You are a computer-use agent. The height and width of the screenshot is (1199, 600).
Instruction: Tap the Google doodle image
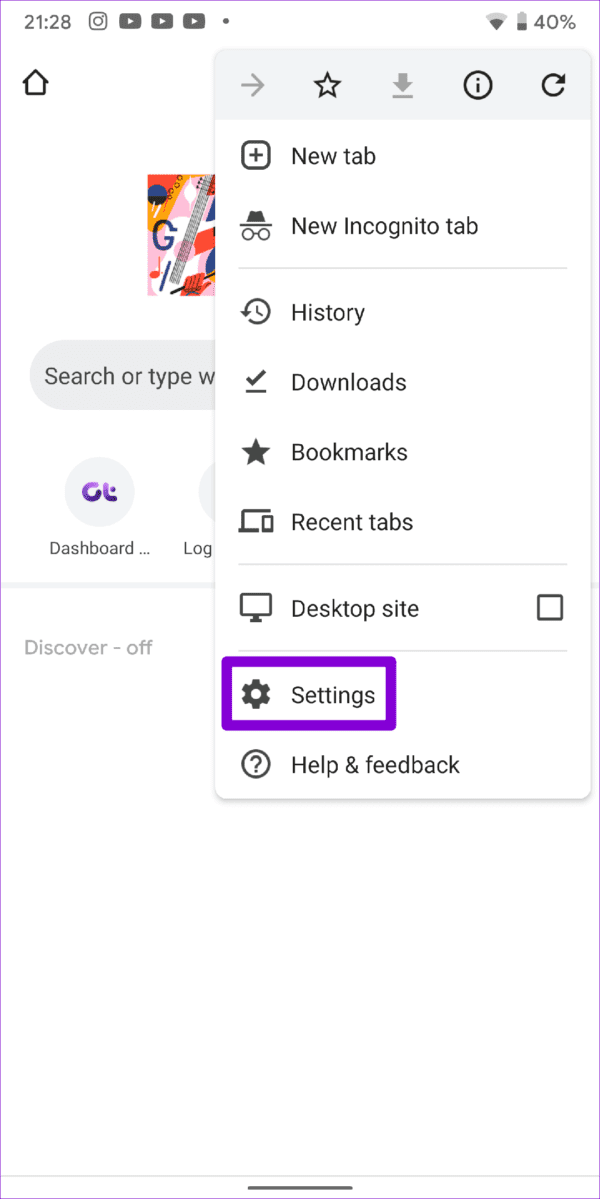181,236
